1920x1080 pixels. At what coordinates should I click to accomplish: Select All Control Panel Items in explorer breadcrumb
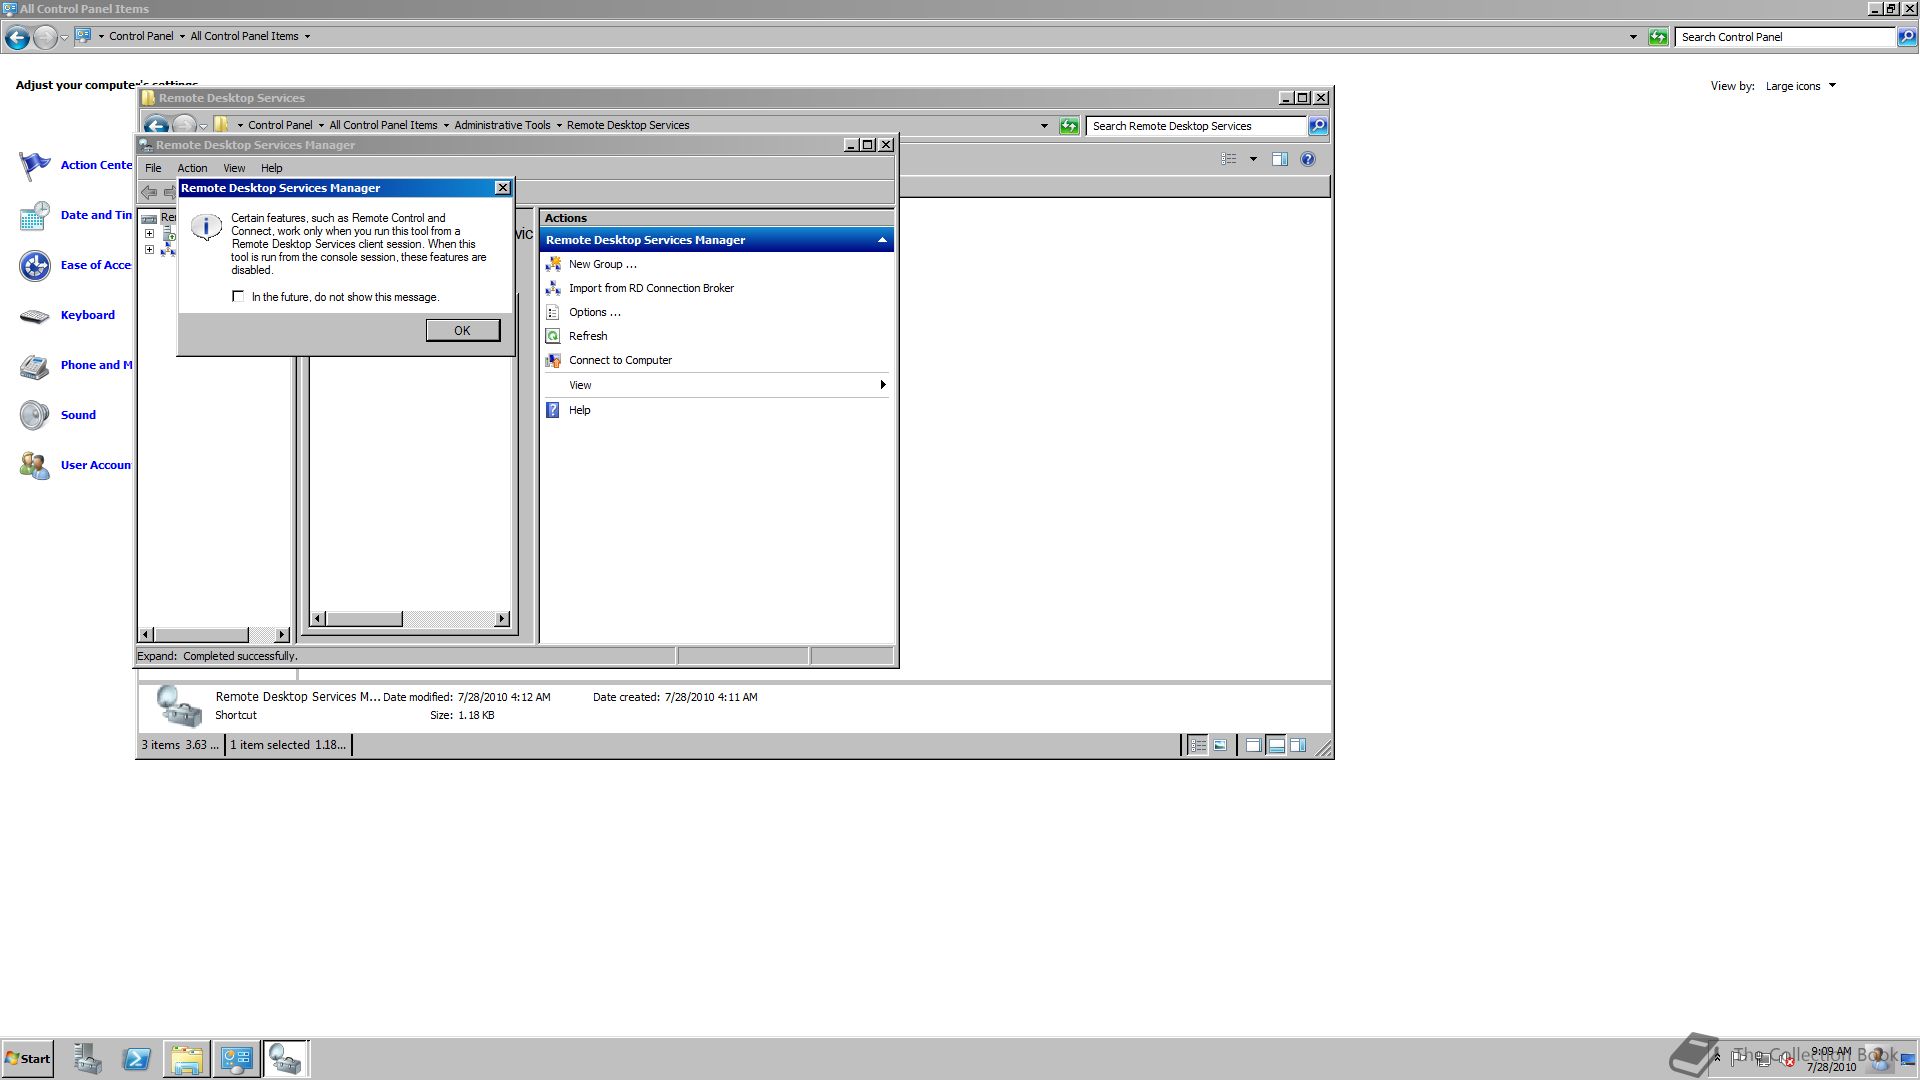383,125
